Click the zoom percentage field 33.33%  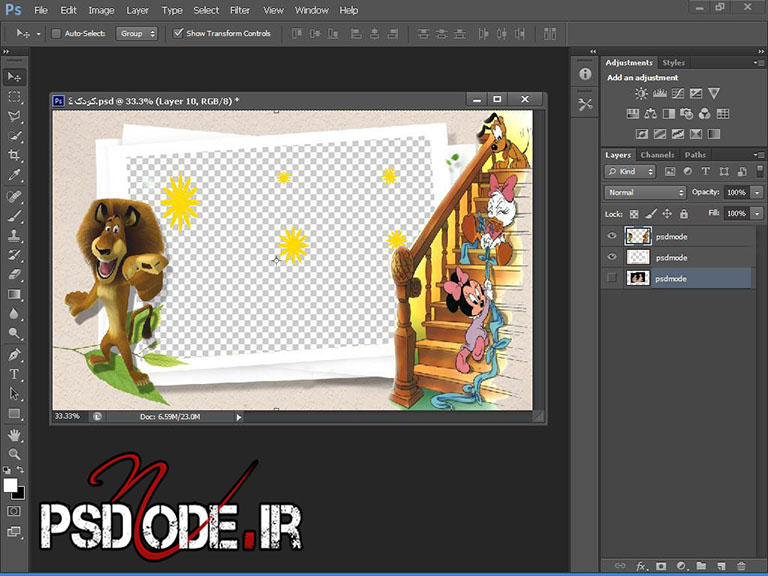(68, 416)
